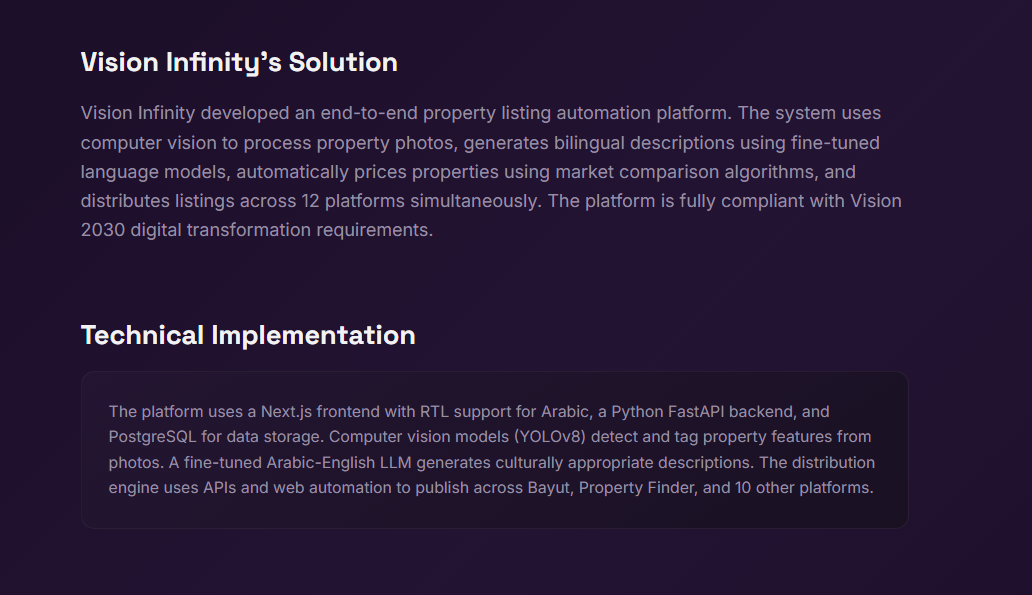The image size is (1032, 595).
Task: Click the solution description paragraph
Action: [x=491, y=171]
